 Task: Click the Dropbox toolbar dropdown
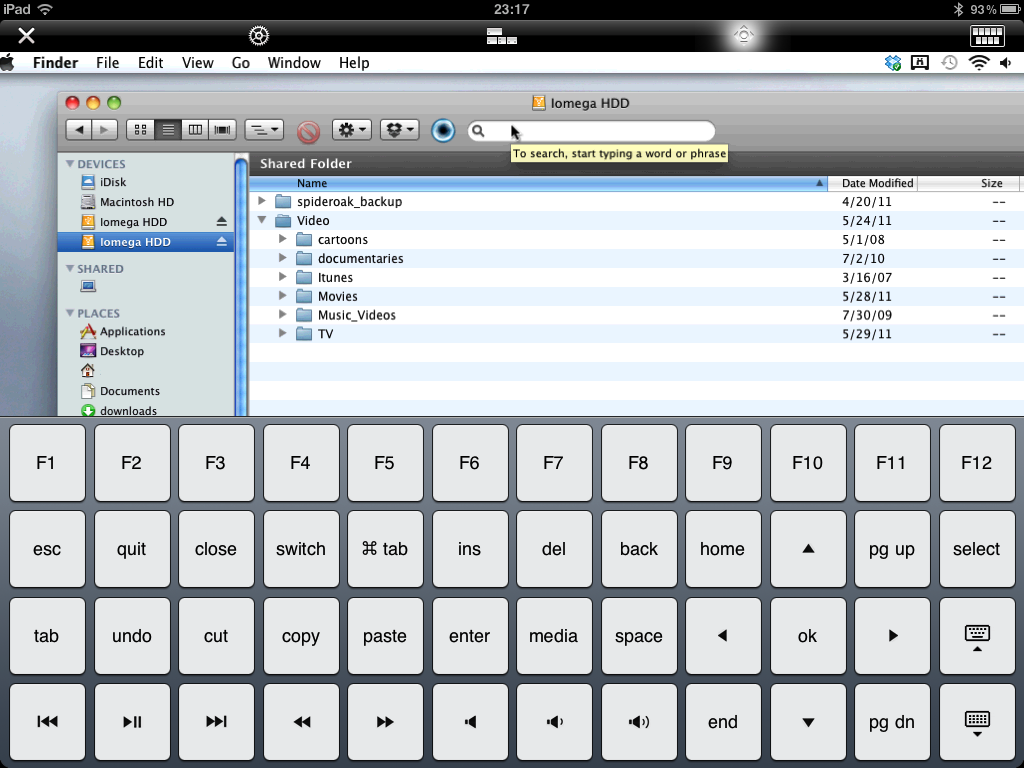(399, 130)
